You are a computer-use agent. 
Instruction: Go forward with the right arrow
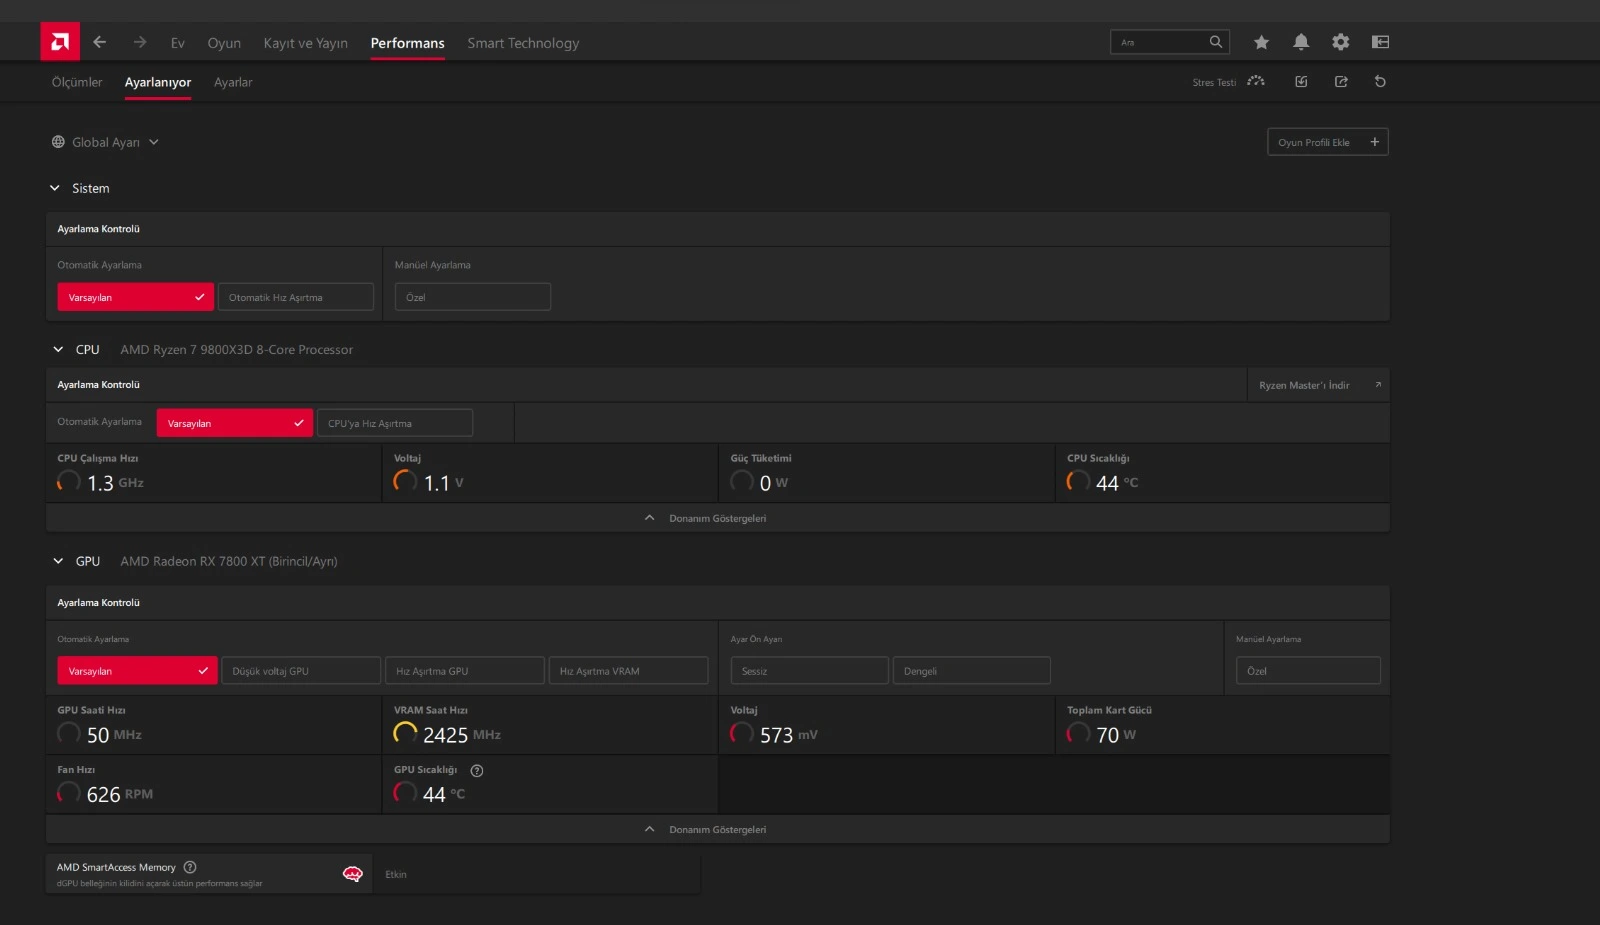[140, 42]
